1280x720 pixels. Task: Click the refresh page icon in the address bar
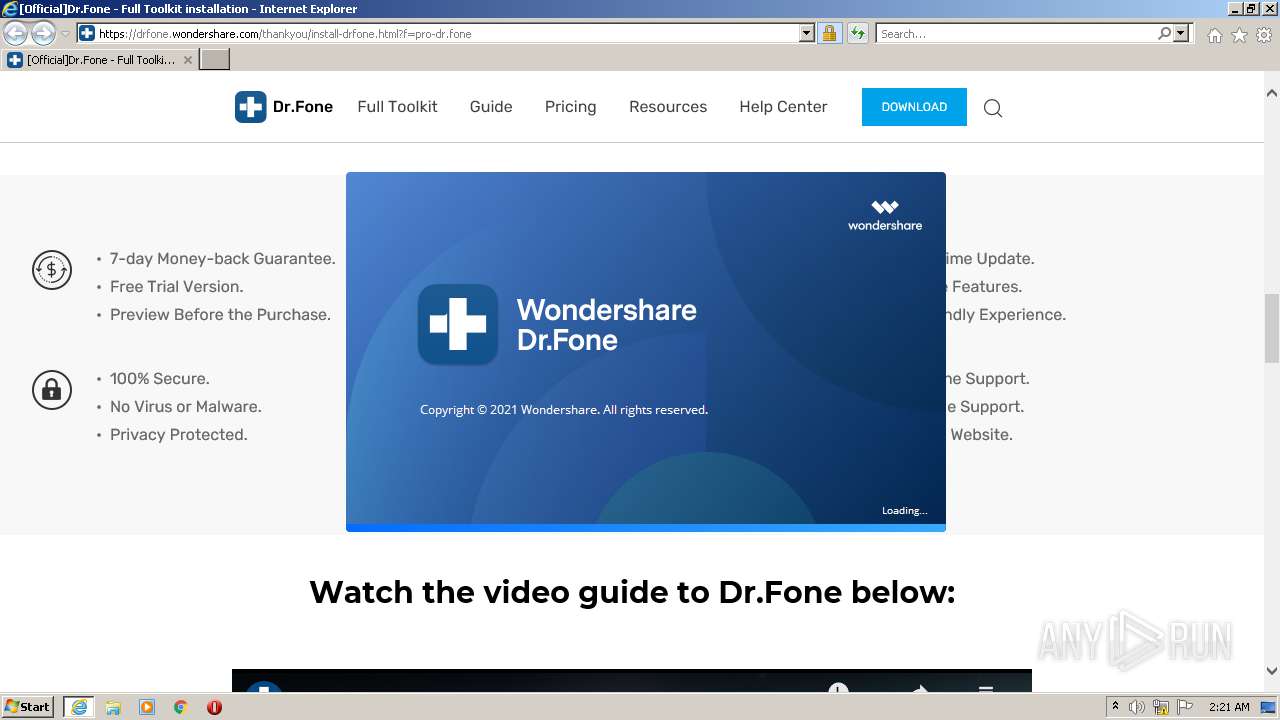pos(857,33)
